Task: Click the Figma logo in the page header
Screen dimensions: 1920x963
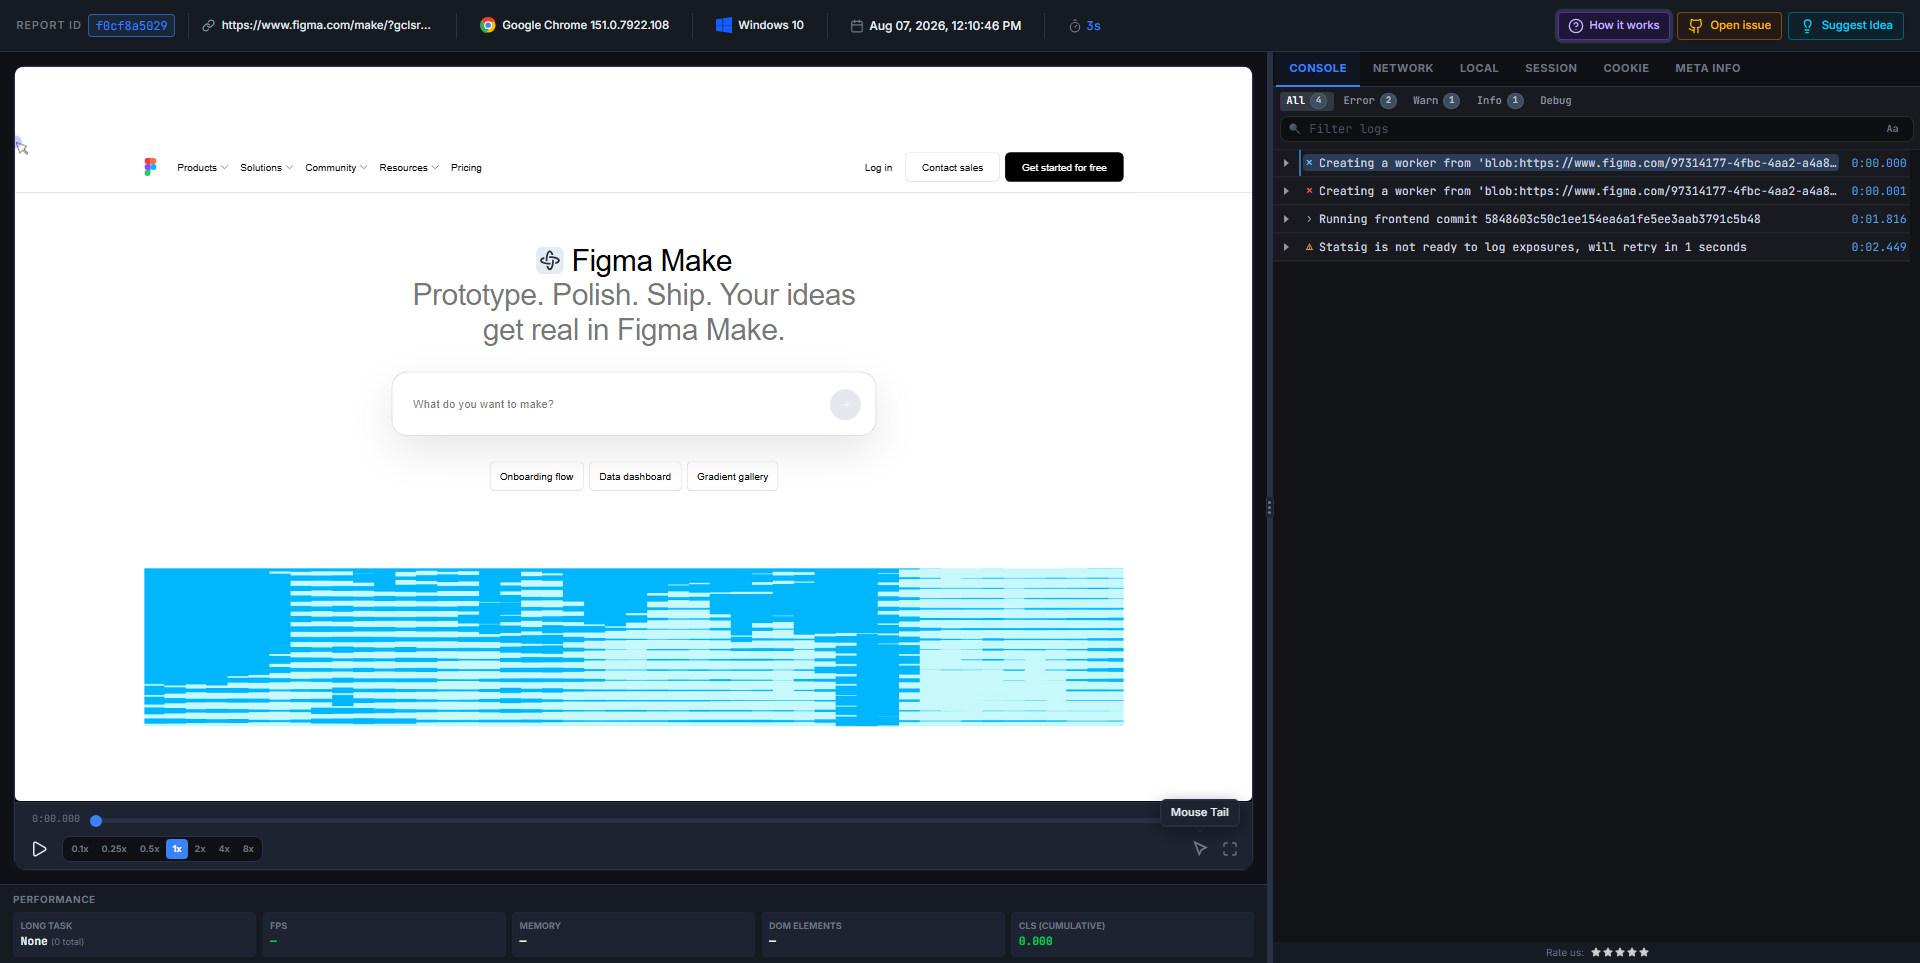Action: [x=150, y=167]
